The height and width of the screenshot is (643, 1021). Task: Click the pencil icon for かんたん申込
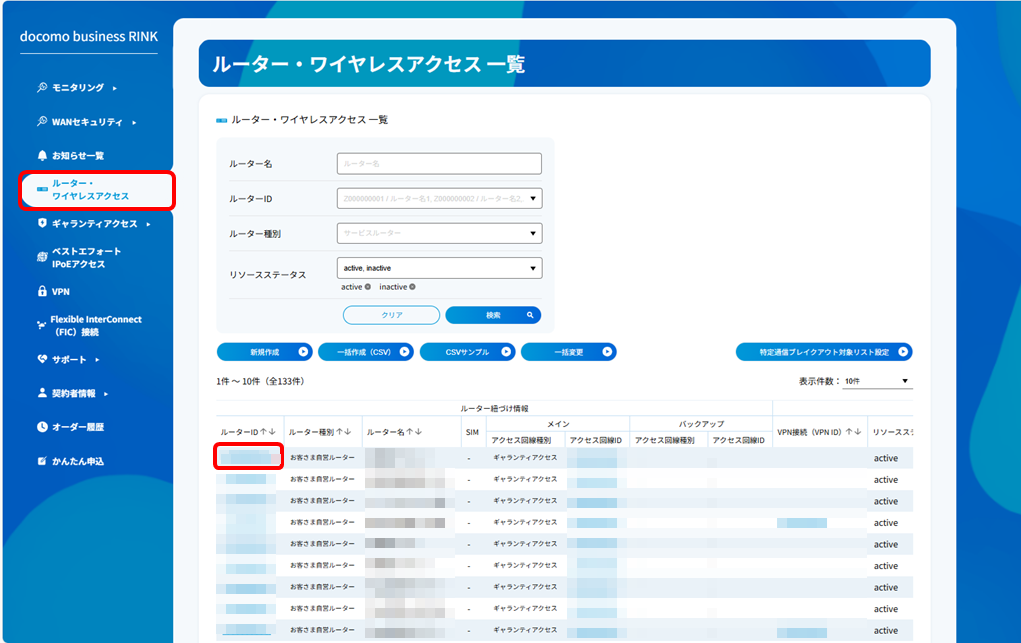(42, 461)
